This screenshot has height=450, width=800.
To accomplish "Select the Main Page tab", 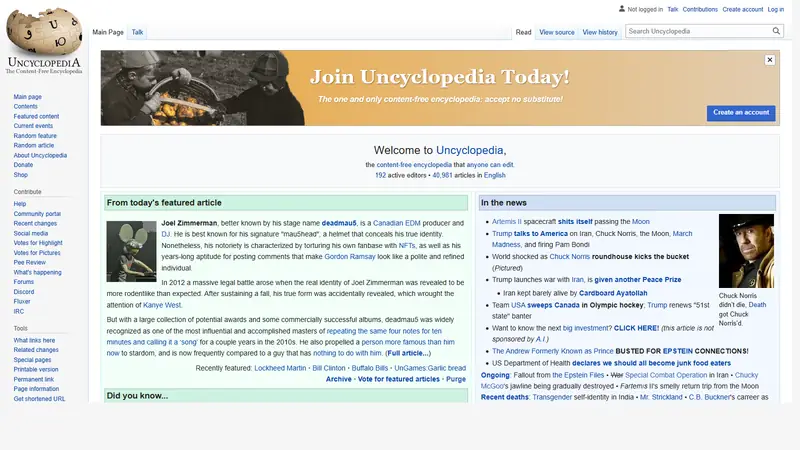I will pyautogui.click(x=108, y=32).
